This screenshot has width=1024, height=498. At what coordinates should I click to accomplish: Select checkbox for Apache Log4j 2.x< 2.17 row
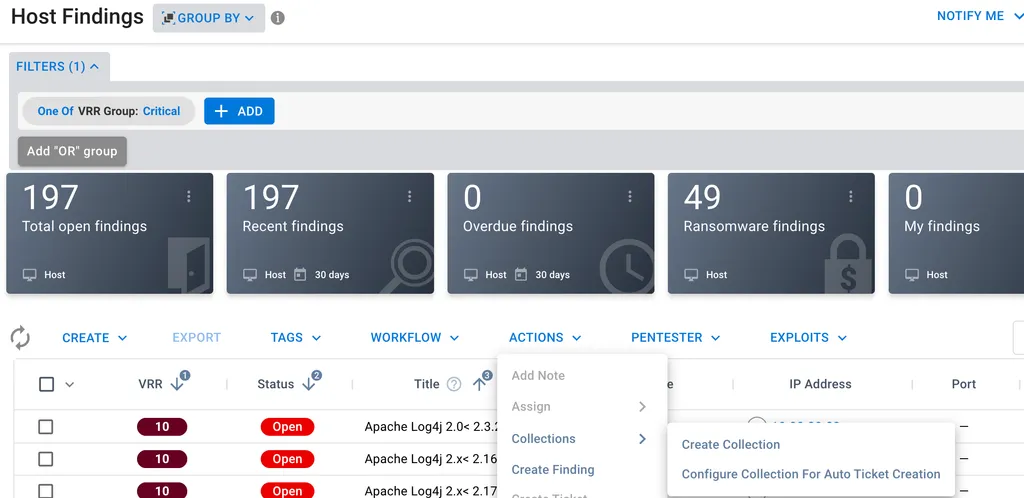(46, 491)
